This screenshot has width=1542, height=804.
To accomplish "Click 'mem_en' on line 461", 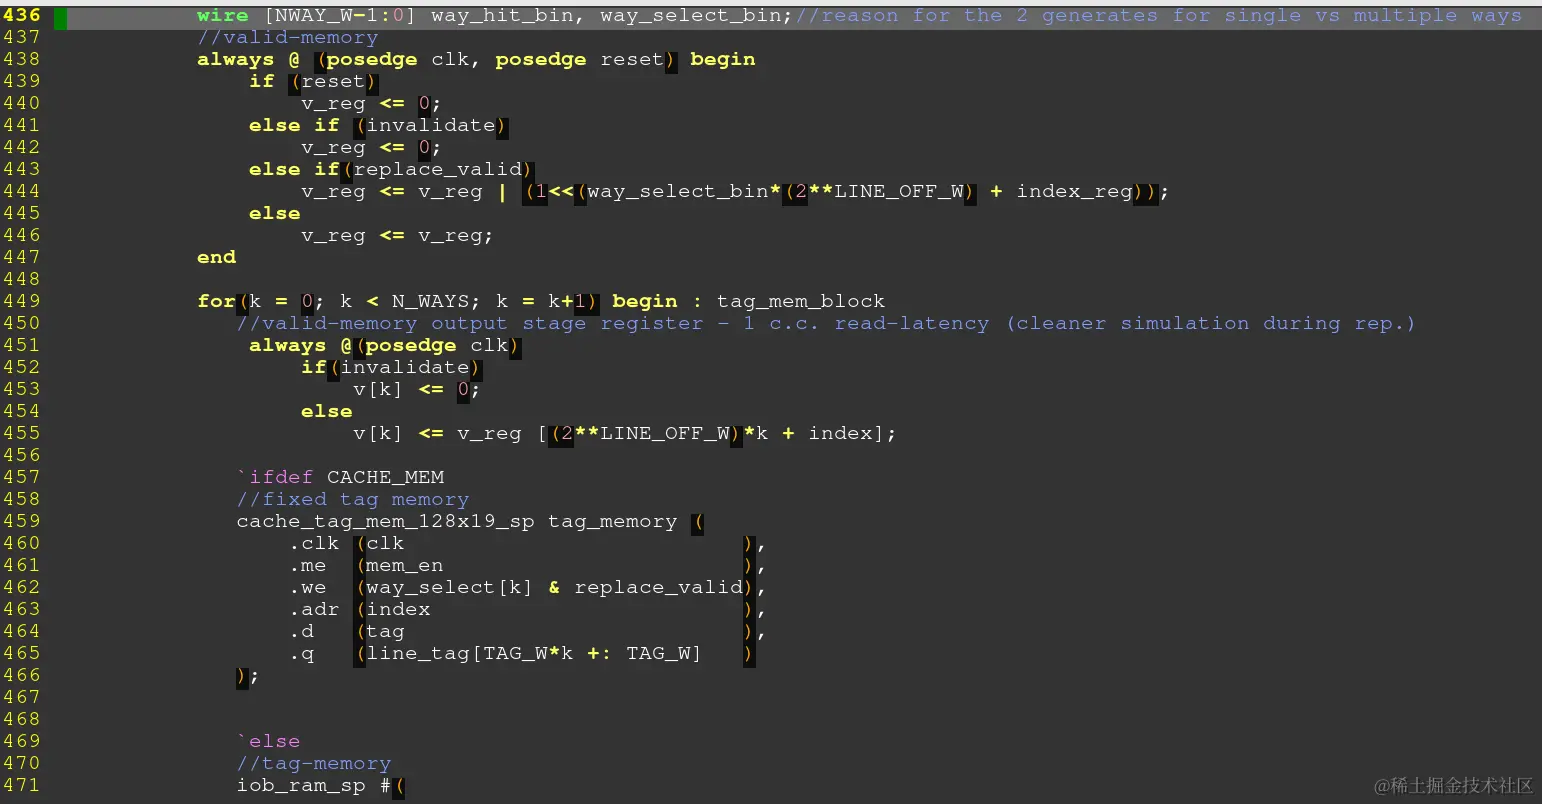I will coord(405,566).
